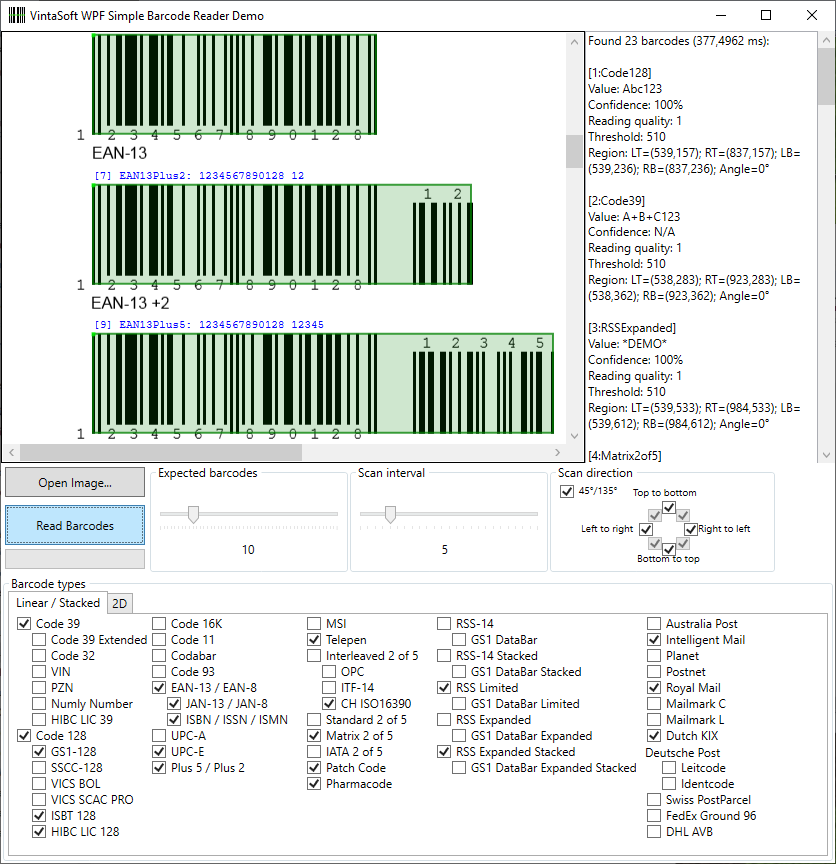The image size is (836, 864).
Task: Enable SSCC-128 checkbox
Action: [x=39, y=767]
